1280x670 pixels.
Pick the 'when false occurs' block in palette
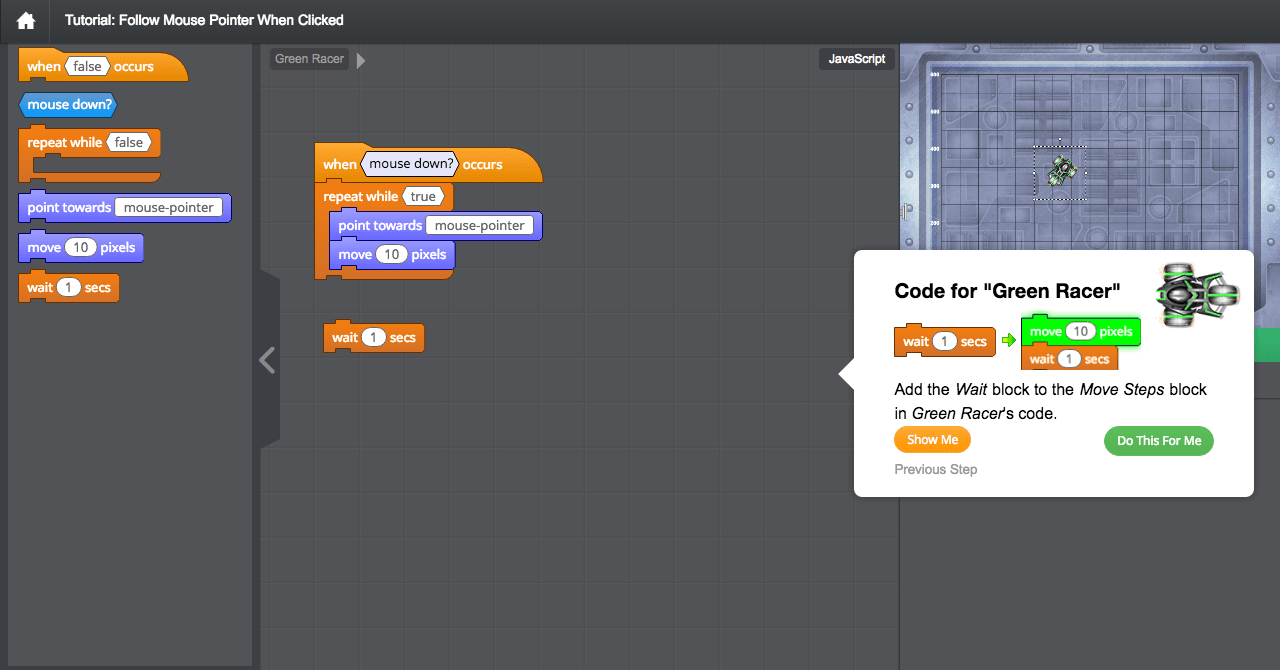coord(103,66)
